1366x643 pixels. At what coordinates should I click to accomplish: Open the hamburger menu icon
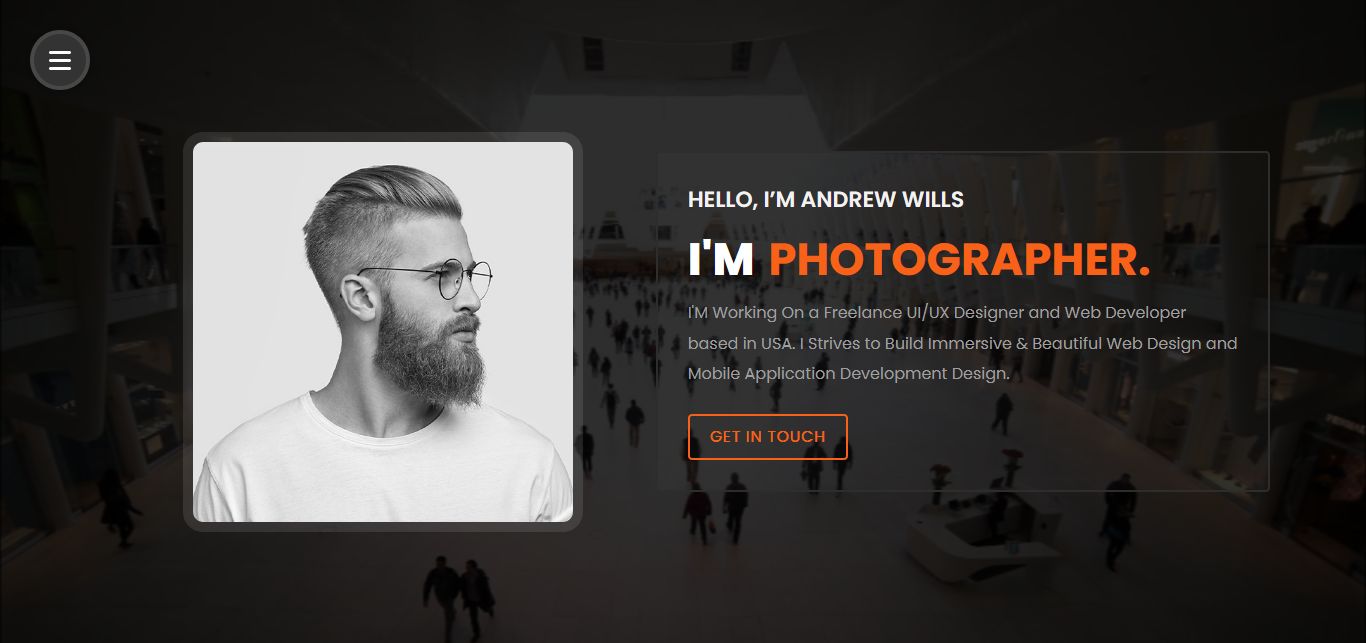60,60
